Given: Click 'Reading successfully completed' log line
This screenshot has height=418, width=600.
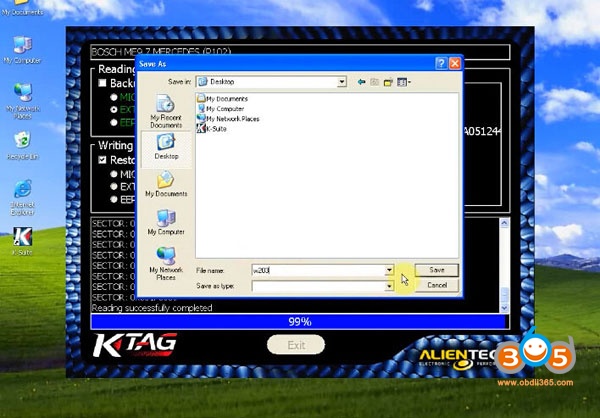Looking at the screenshot, I should point(152,308).
